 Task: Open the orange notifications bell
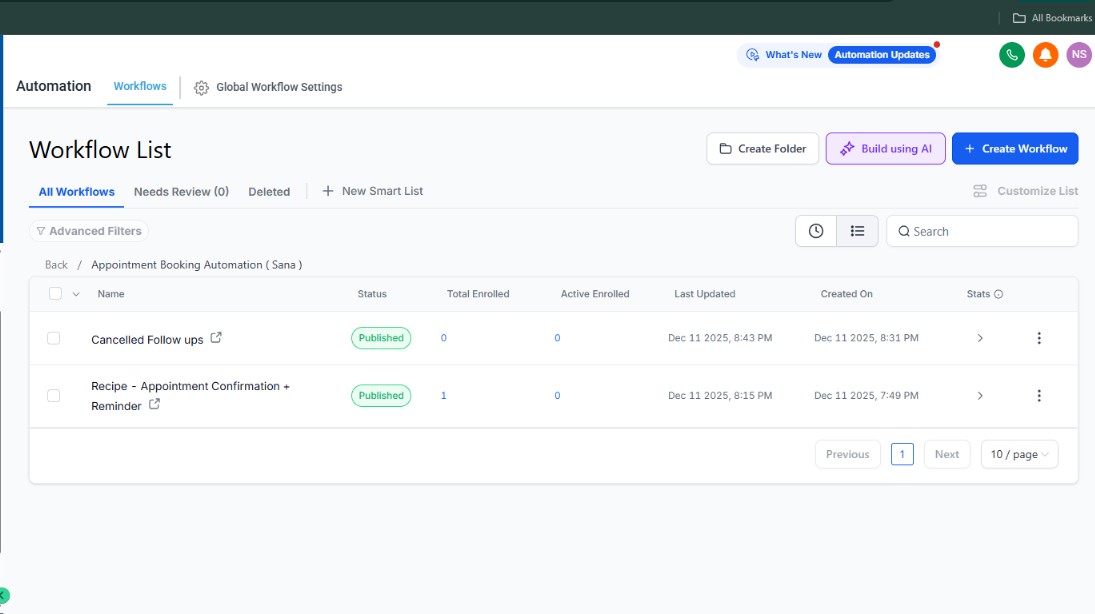coord(1045,55)
